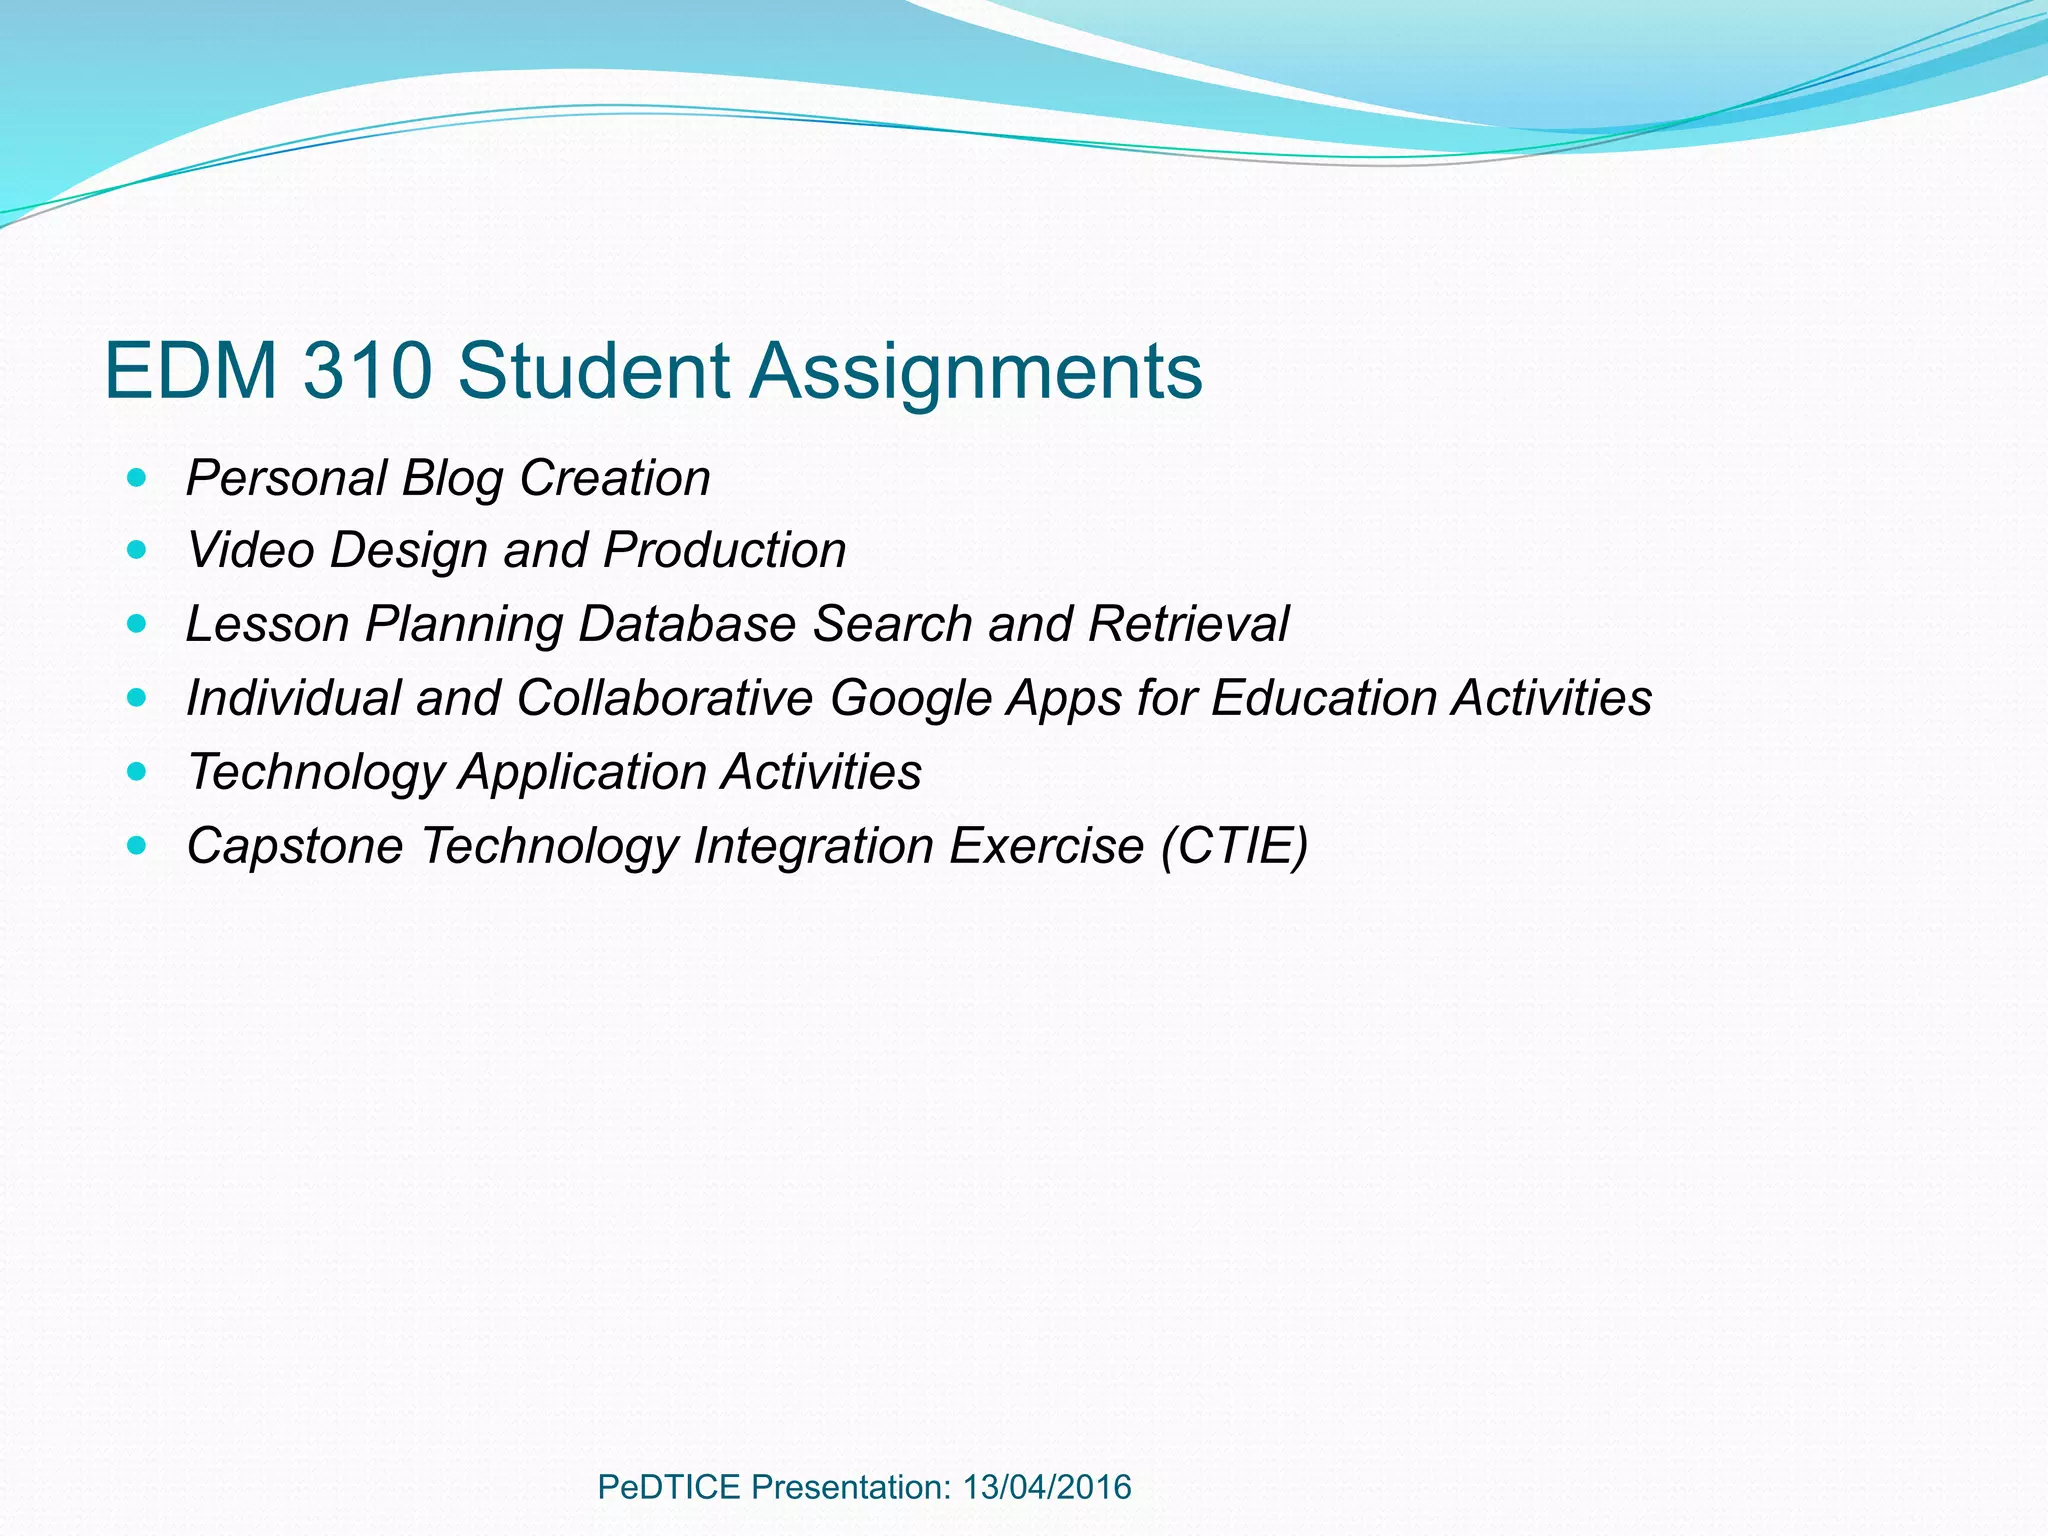Select the slide title 'EDM 310 Student Assignments'
The width and height of the screenshot is (2048, 1536).
653,372
